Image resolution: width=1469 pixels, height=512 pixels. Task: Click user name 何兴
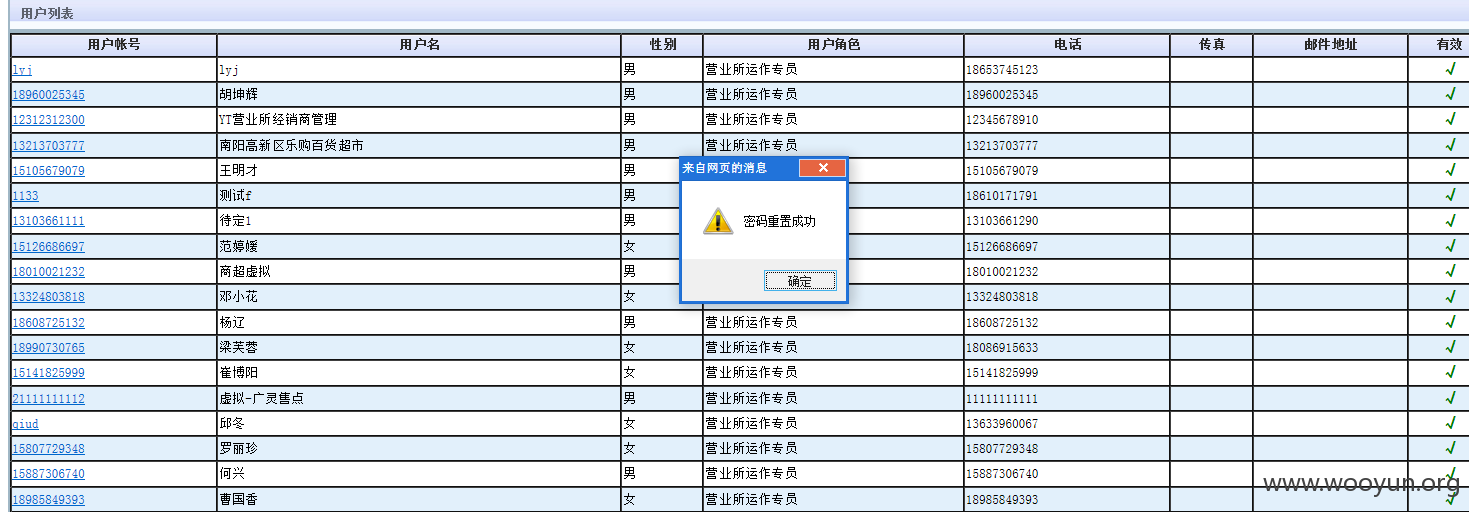232,473
